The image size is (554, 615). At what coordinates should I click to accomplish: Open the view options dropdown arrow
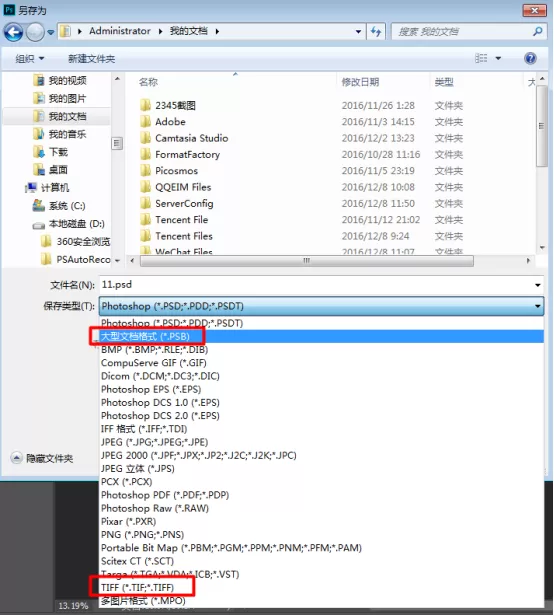[498, 58]
